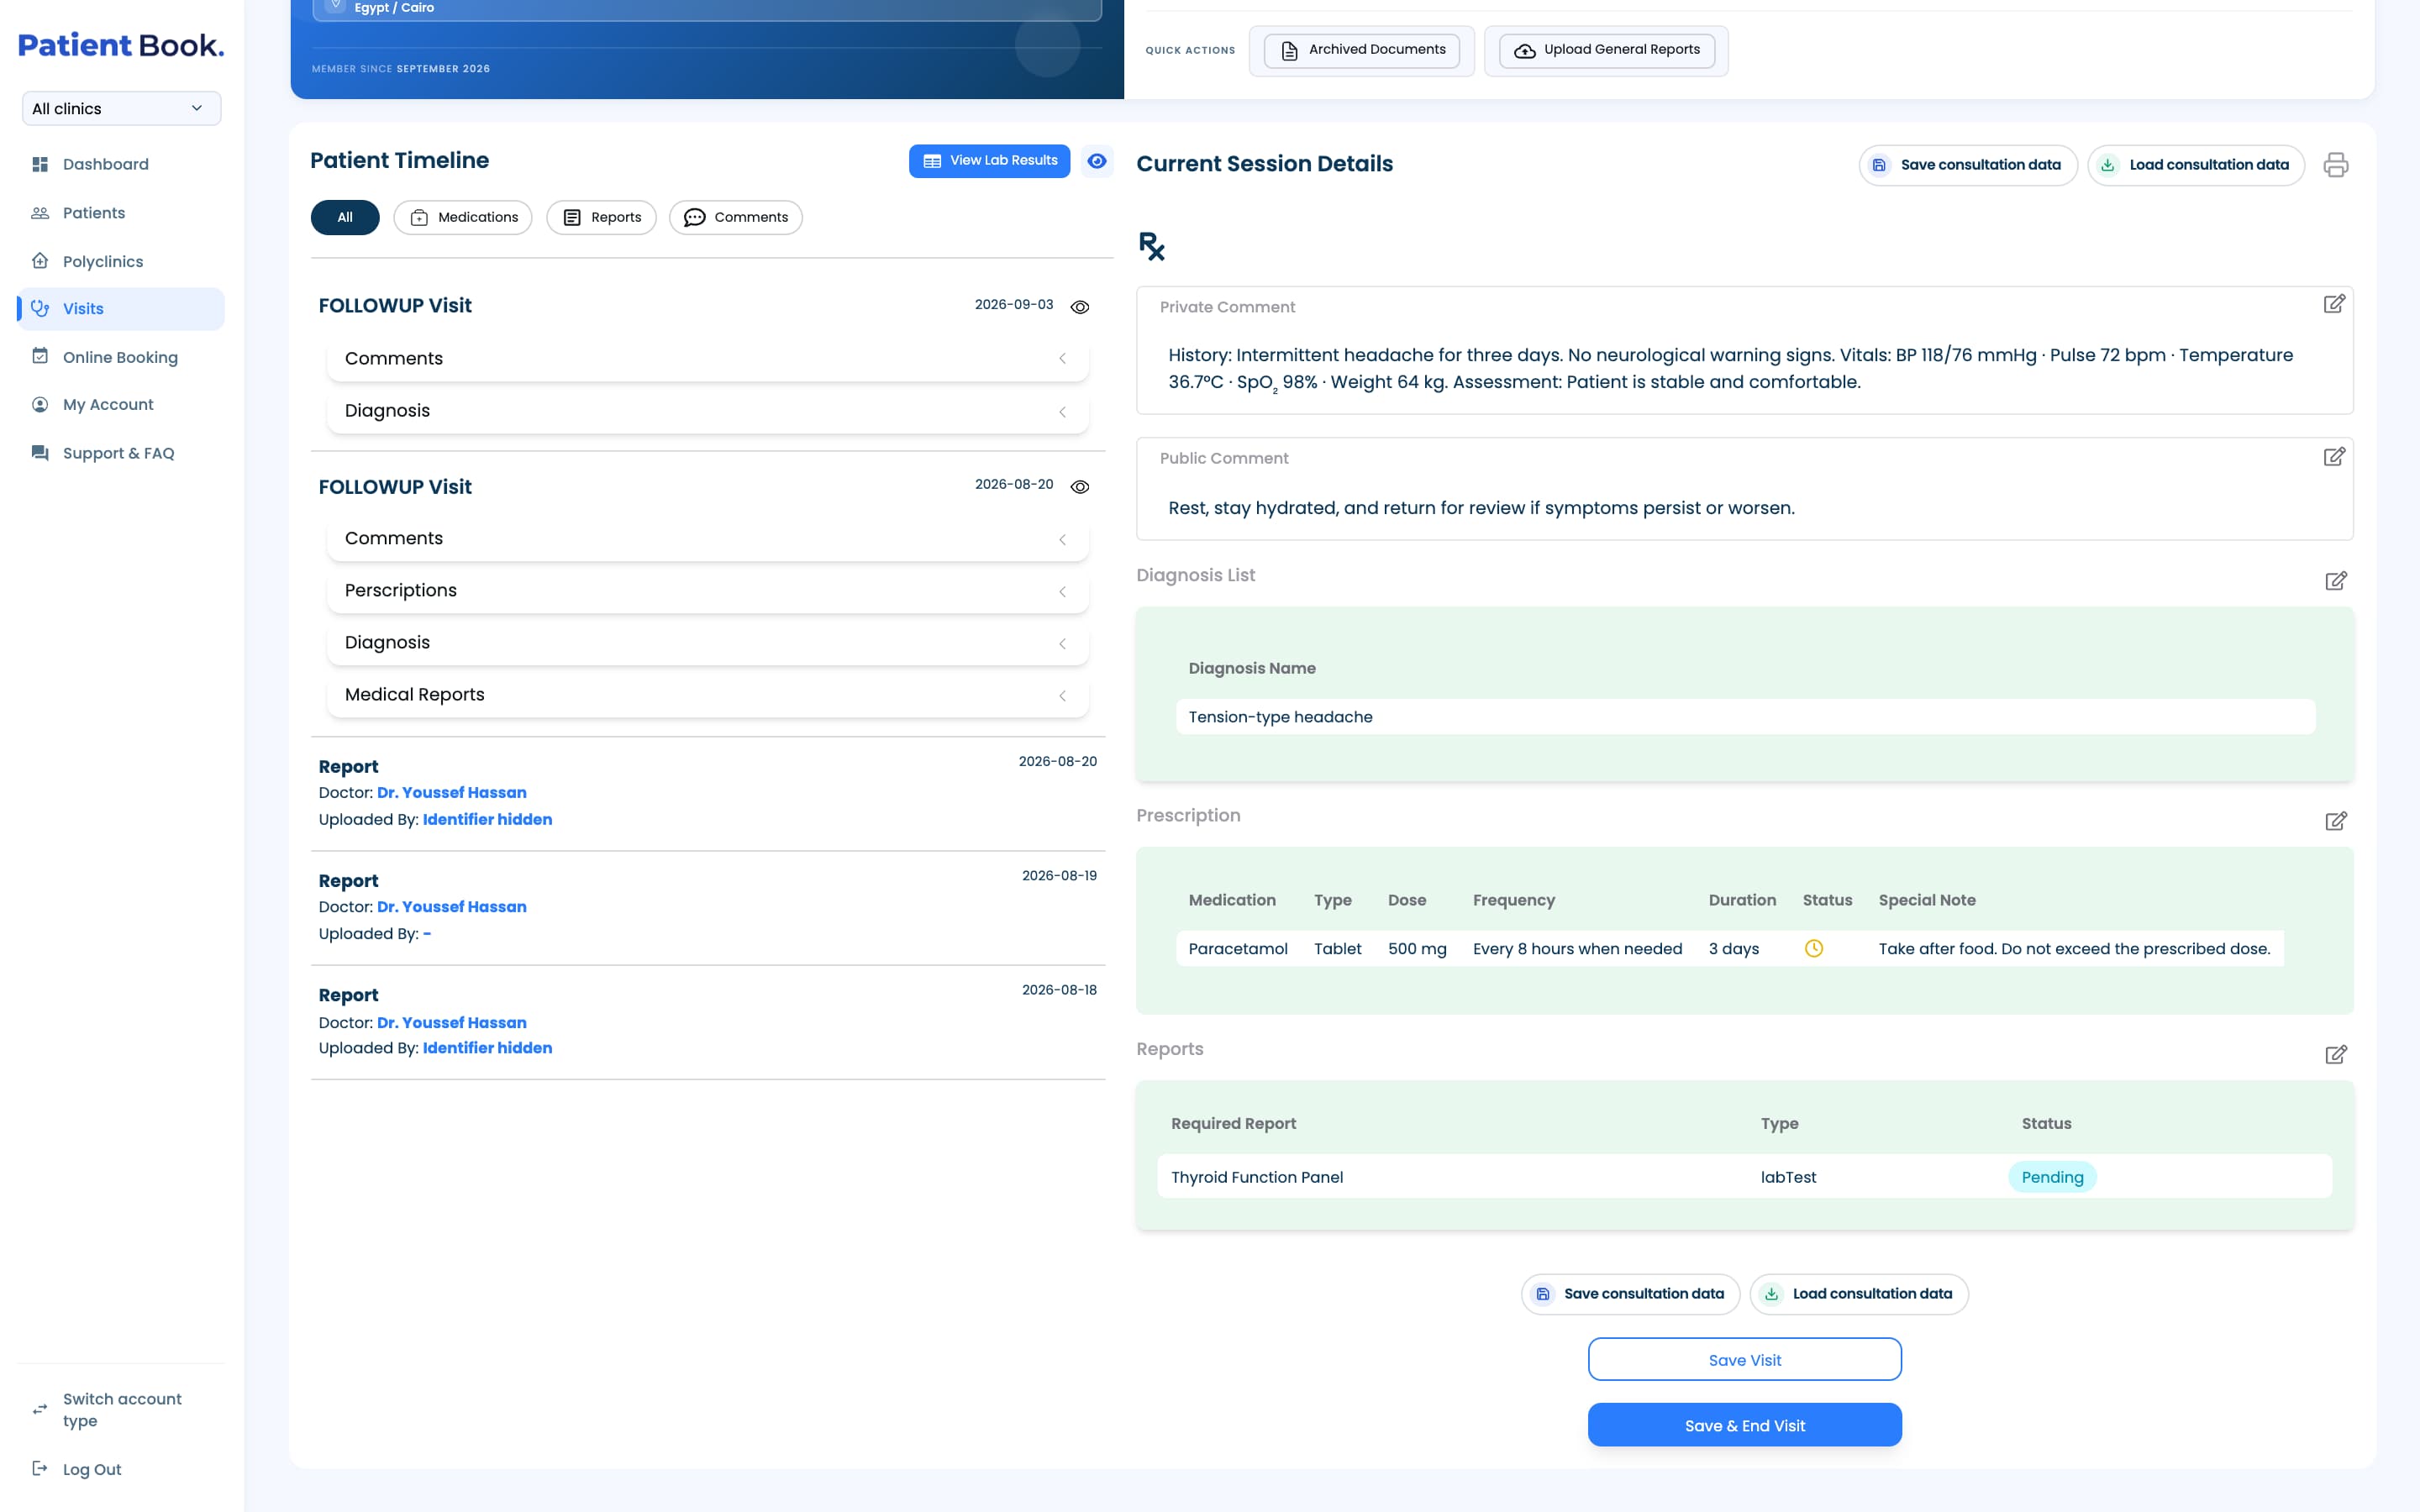The image size is (2420, 1512).
Task: Open Dr. Youssef Hassan link on 2026-08-19 report
Action: coord(451,907)
